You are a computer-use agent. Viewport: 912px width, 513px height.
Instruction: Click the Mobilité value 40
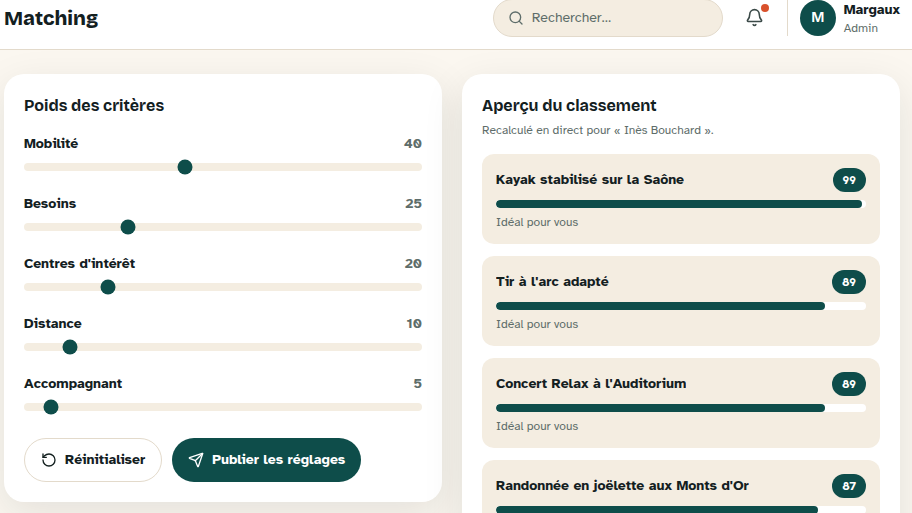(x=413, y=144)
